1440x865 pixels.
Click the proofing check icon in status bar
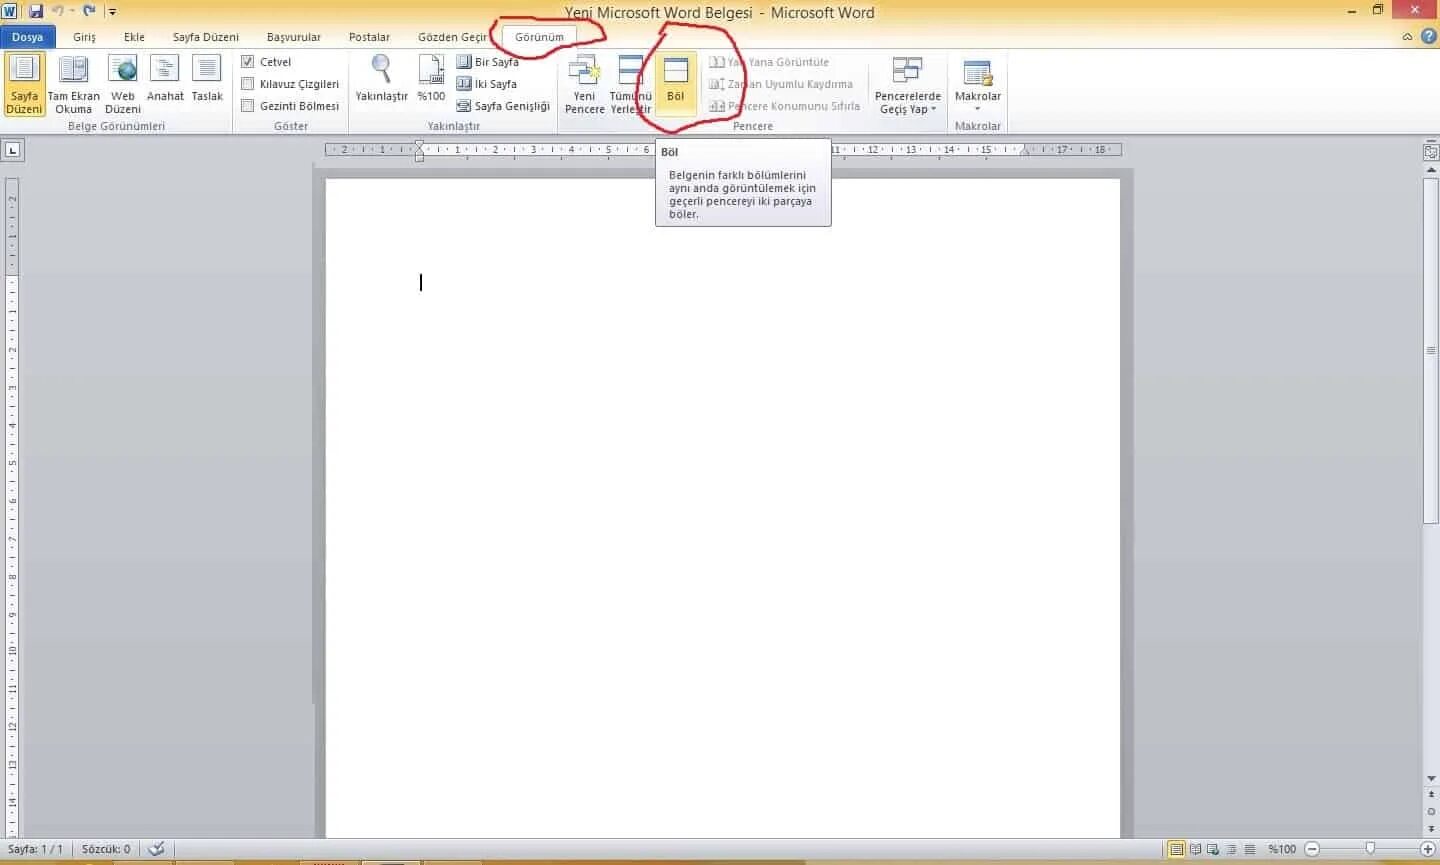pos(156,849)
